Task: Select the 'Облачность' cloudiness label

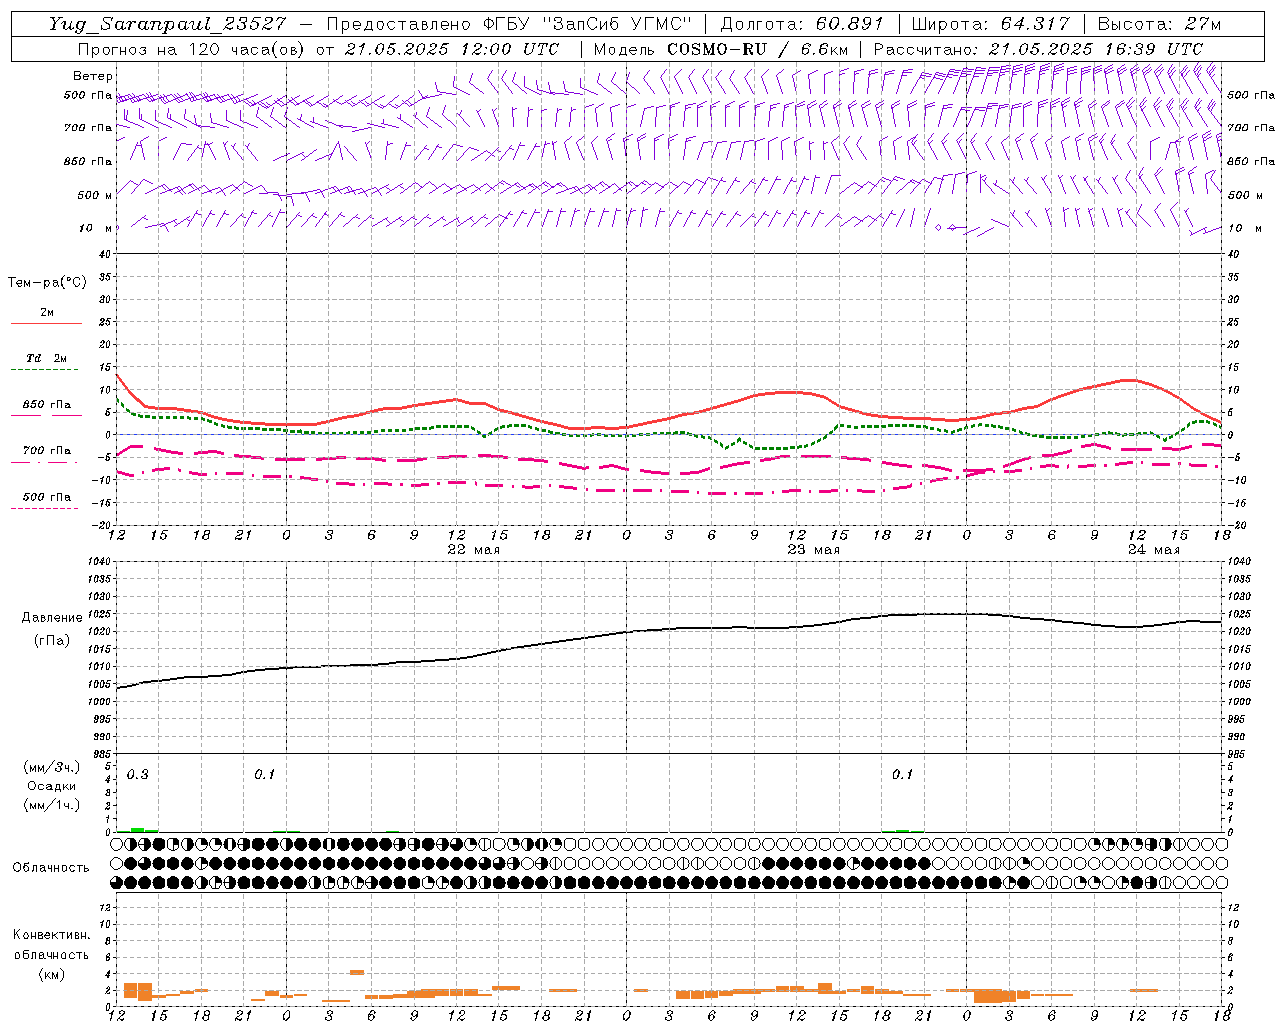Action: coord(51,868)
